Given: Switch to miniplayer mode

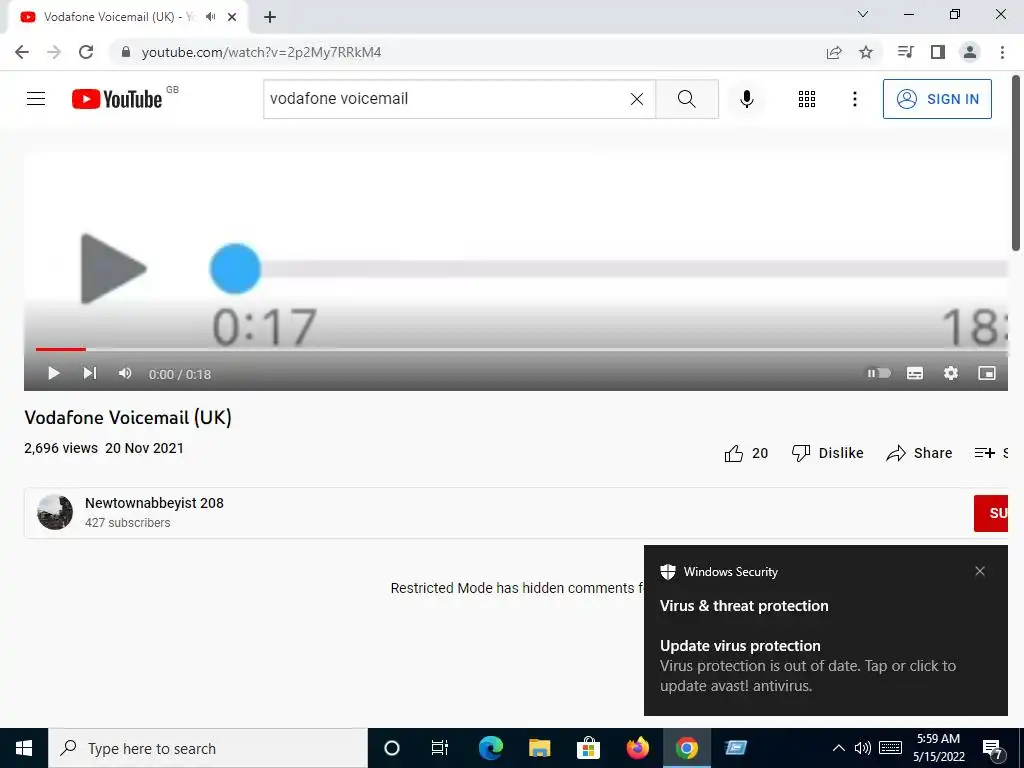Looking at the screenshot, I should pos(986,373).
